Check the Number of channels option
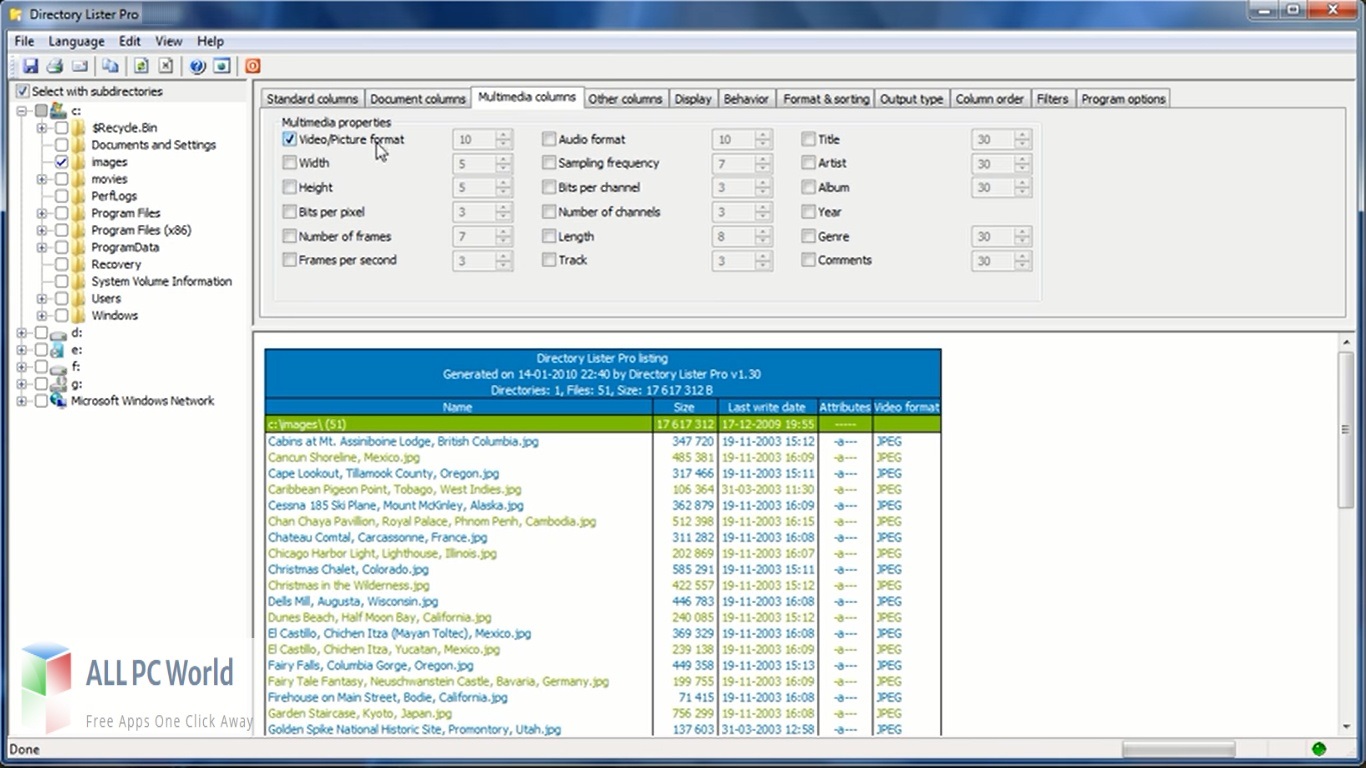 [549, 212]
